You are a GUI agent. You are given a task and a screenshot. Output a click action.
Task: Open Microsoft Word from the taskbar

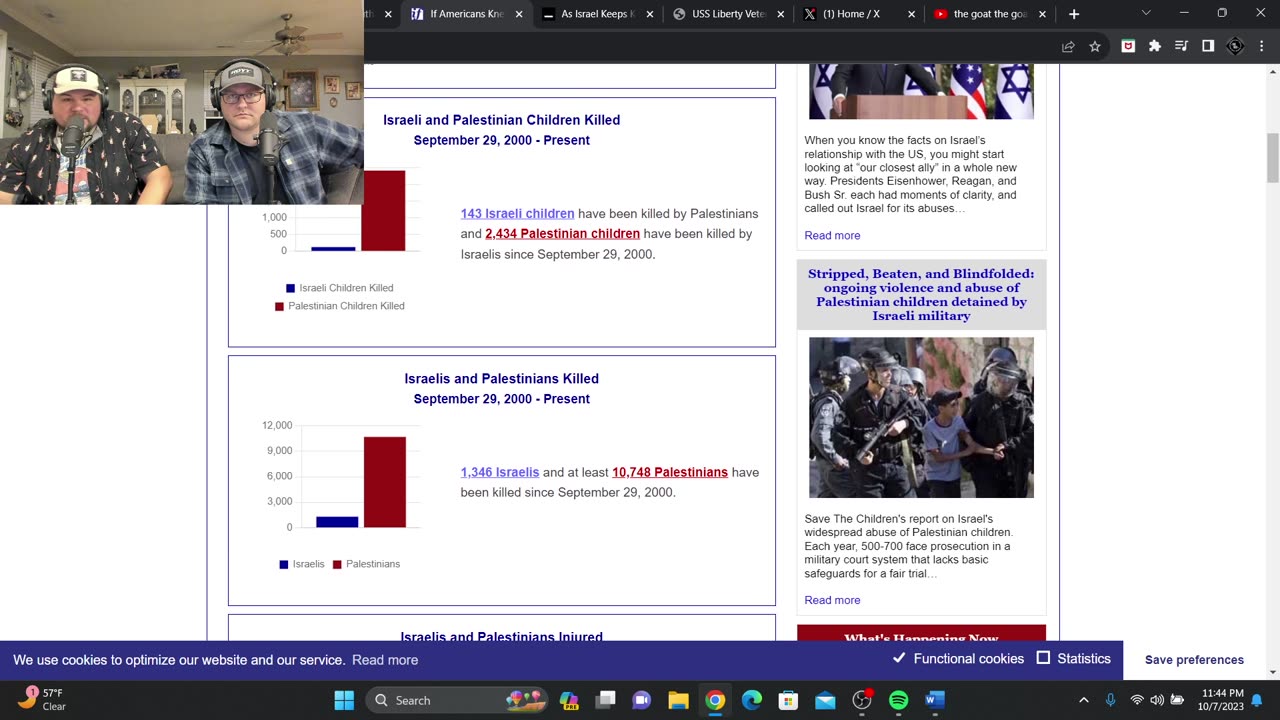pyautogui.click(x=935, y=700)
